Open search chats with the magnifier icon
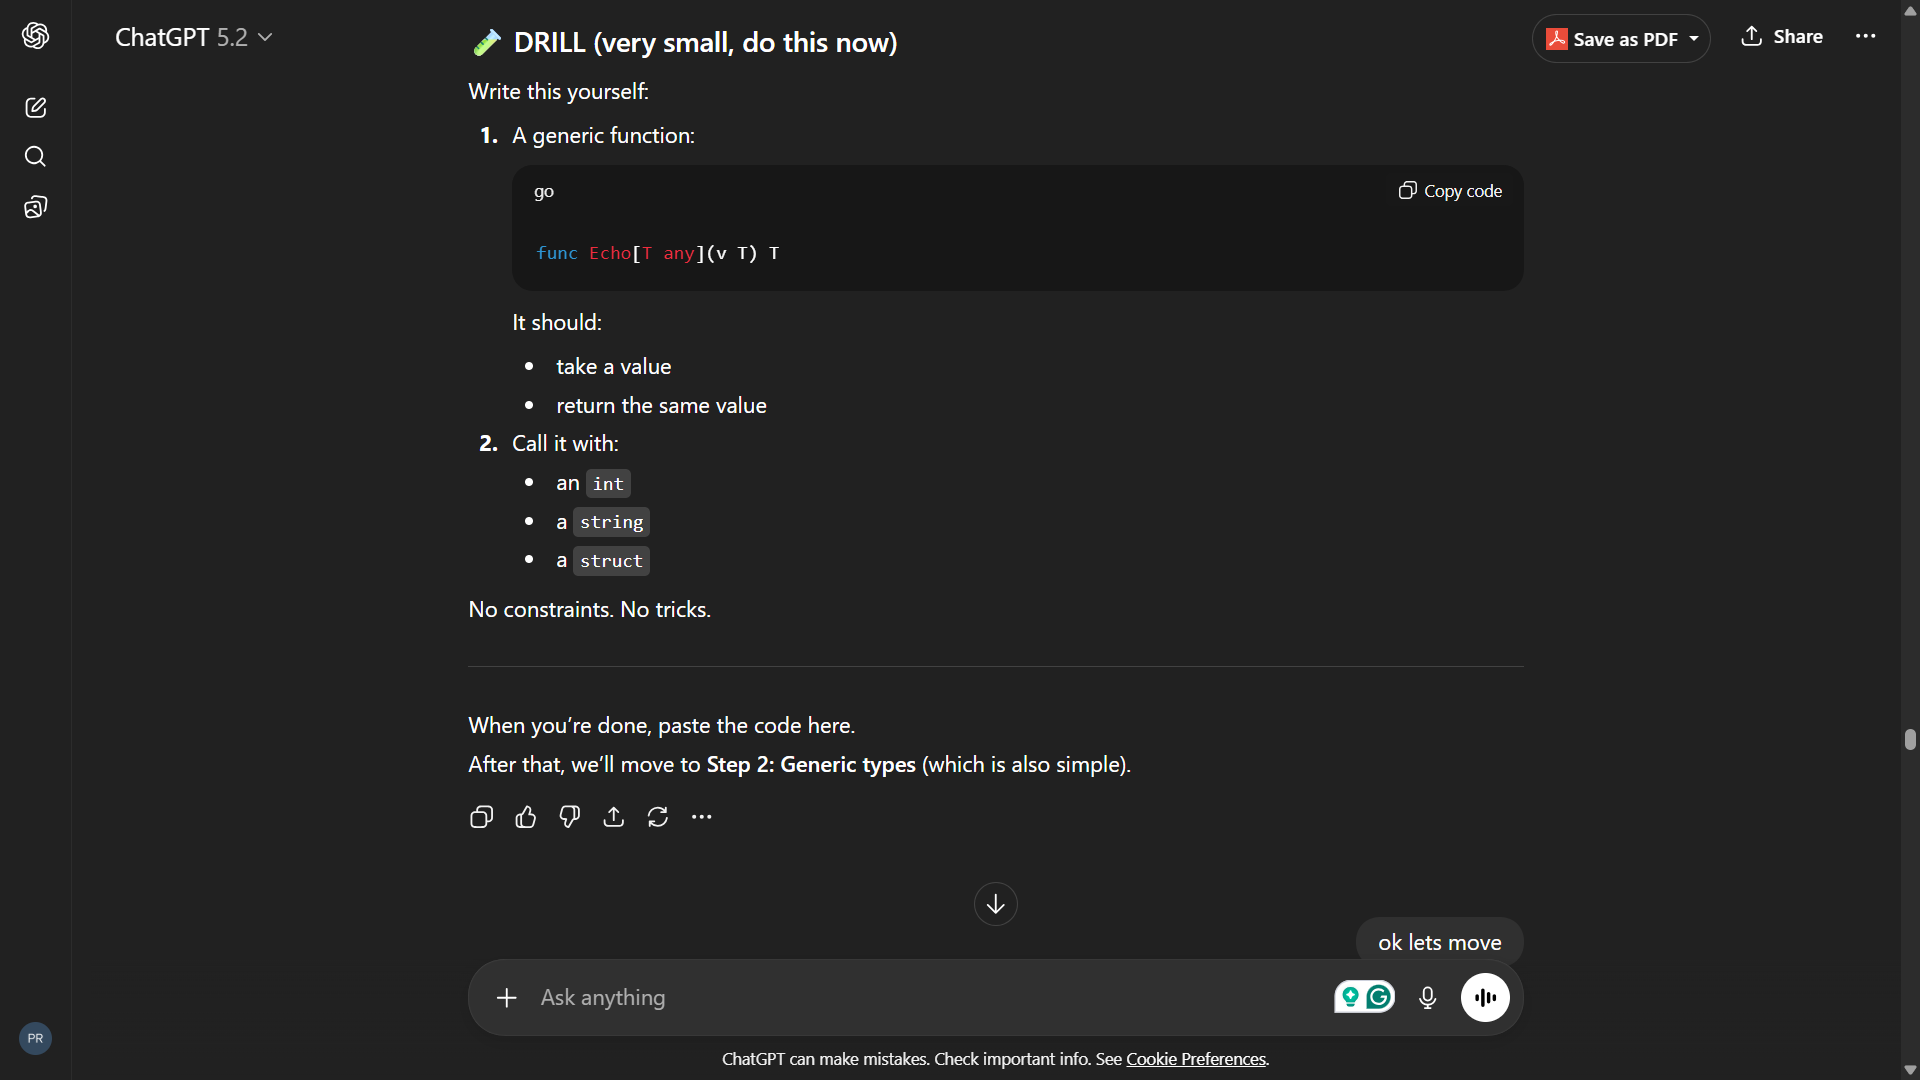This screenshot has height=1080, width=1920. click(36, 157)
